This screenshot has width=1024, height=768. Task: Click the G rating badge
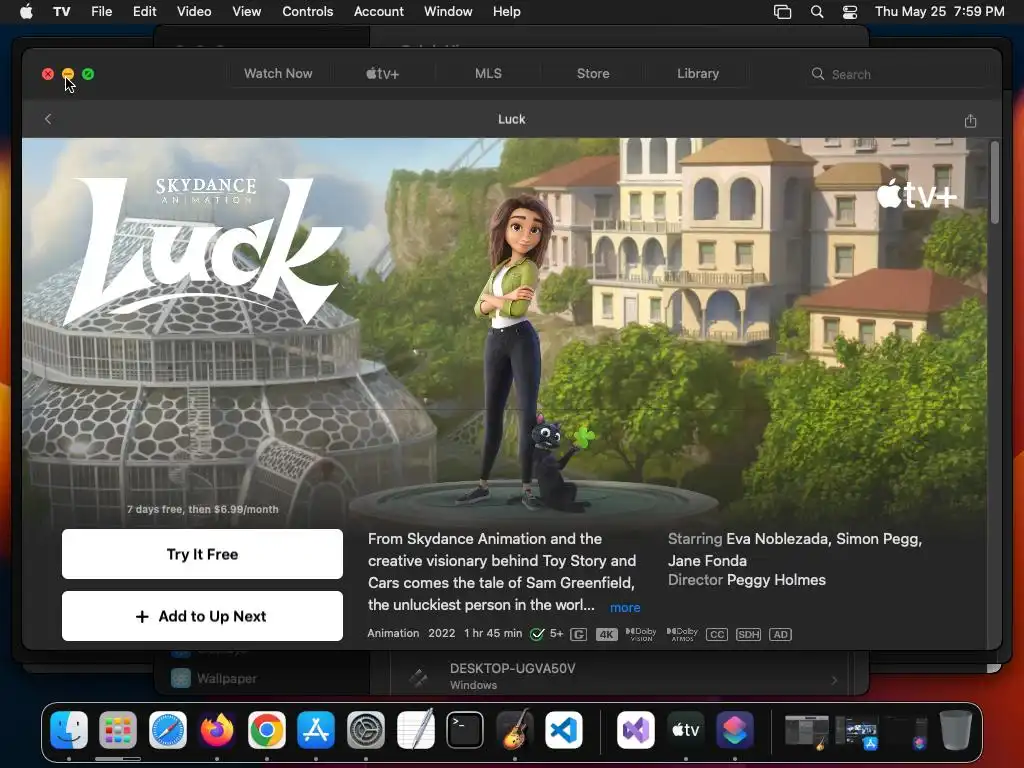[578, 634]
